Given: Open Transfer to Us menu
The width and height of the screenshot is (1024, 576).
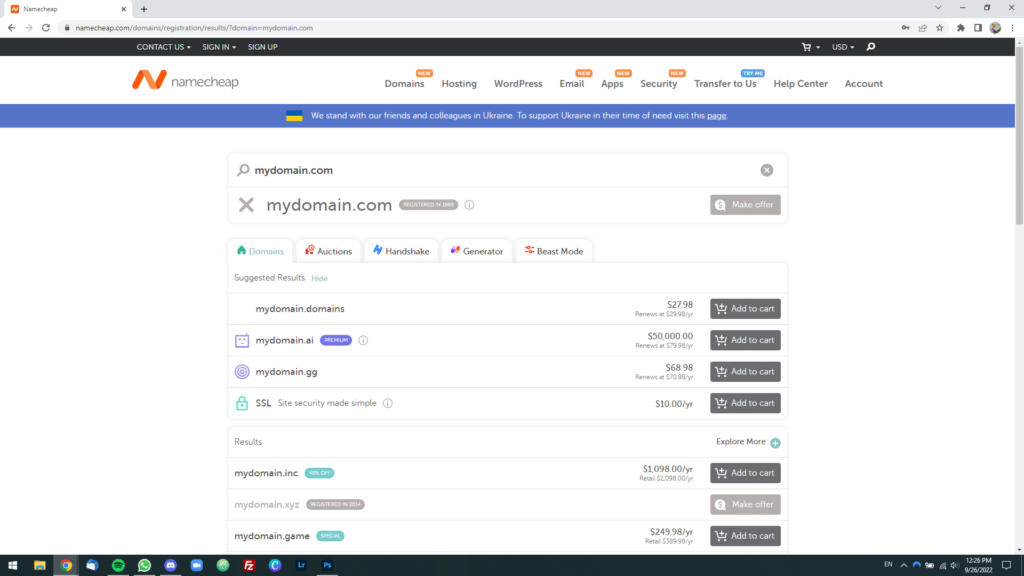Looking at the screenshot, I should pos(725,84).
